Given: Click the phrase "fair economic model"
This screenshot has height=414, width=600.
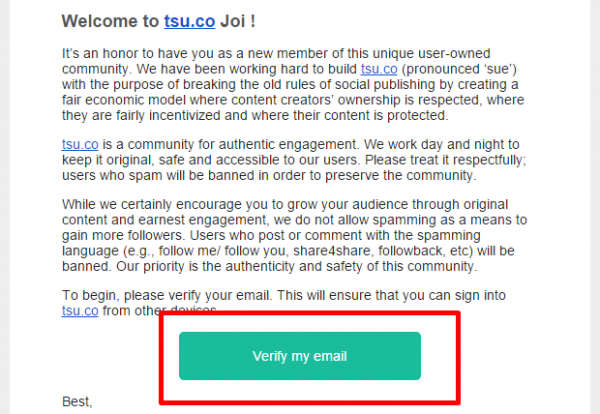Looking at the screenshot, I should (x=124, y=100).
